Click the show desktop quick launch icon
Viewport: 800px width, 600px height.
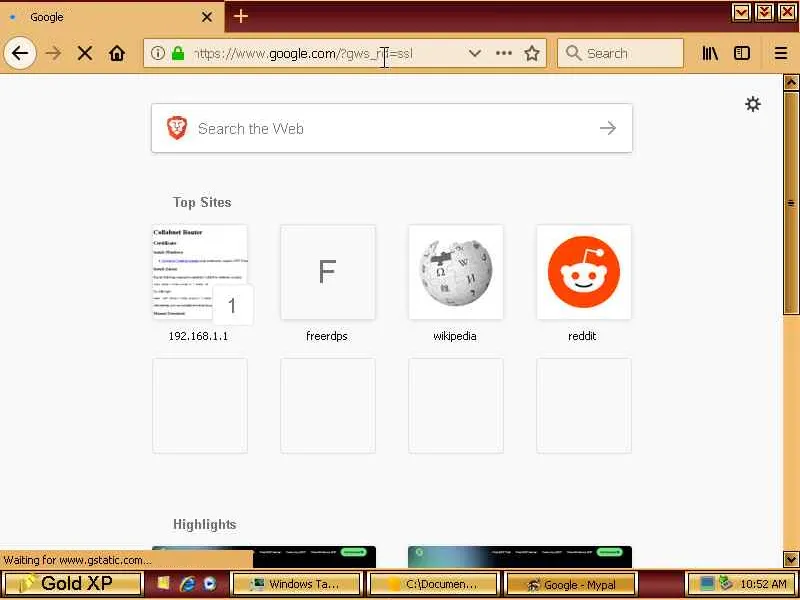point(163,584)
